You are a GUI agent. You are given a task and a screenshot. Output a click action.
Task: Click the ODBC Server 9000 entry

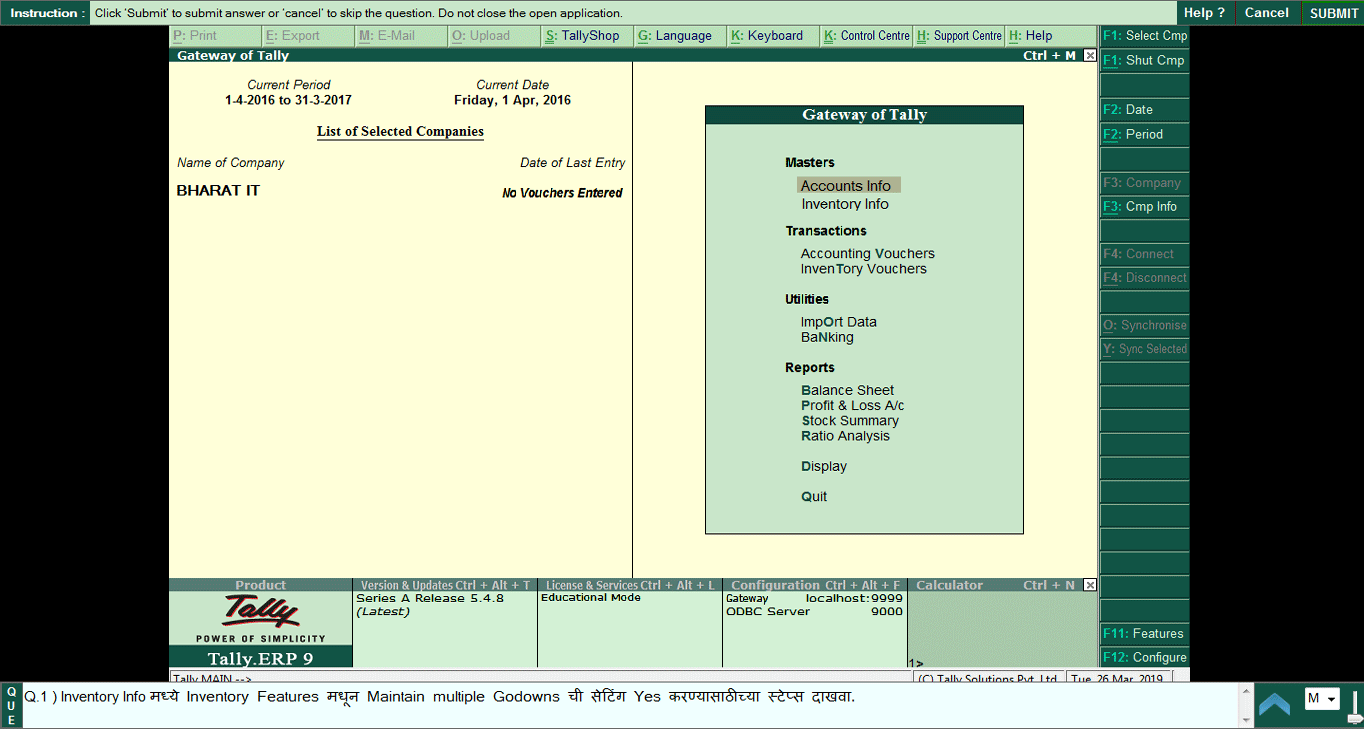[814, 611]
